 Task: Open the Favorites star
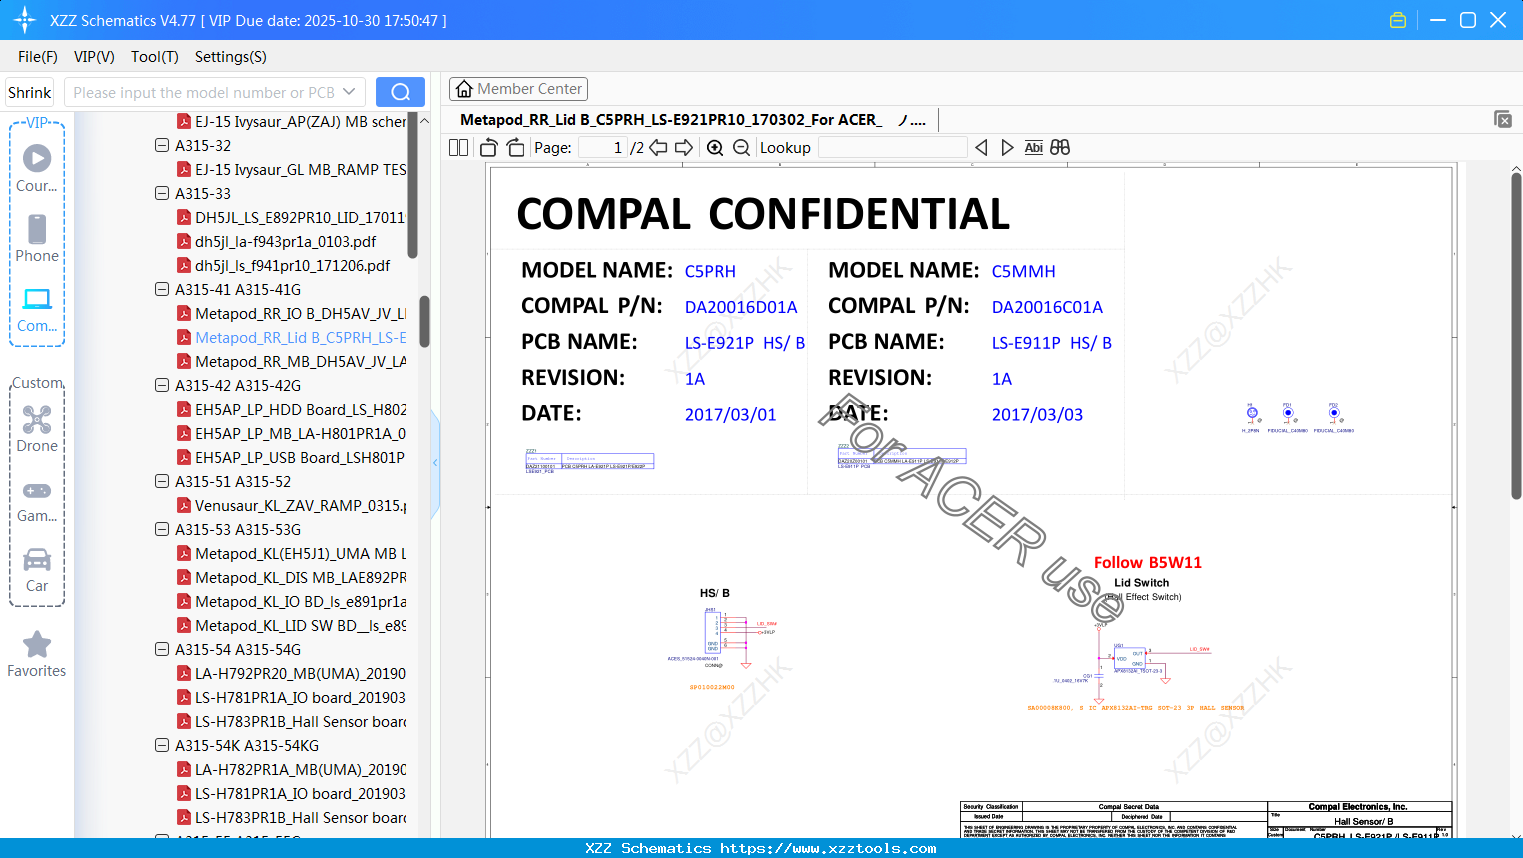[x=37, y=655]
